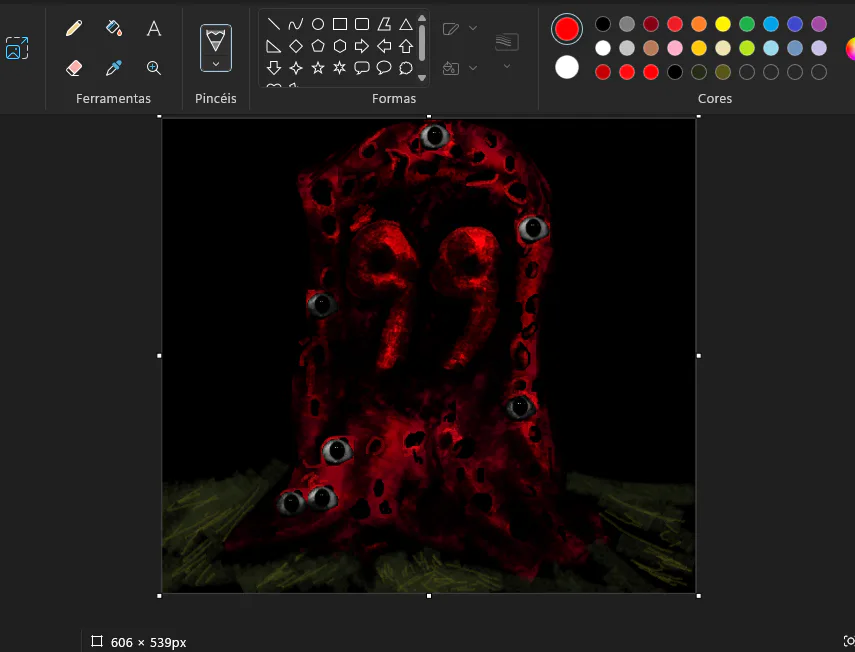
Task: Choose the white swatch in second palette row
Action: (603, 48)
